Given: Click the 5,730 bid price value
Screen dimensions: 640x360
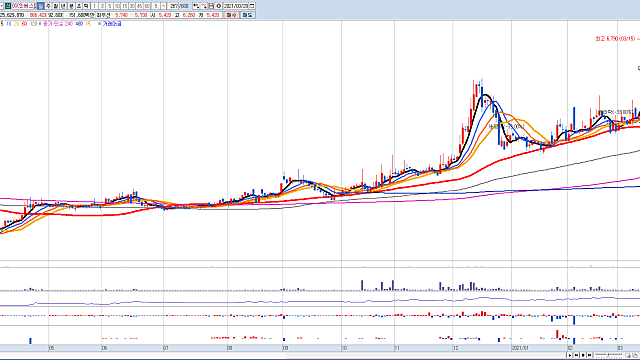Looking at the screenshot, I should [141, 15].
